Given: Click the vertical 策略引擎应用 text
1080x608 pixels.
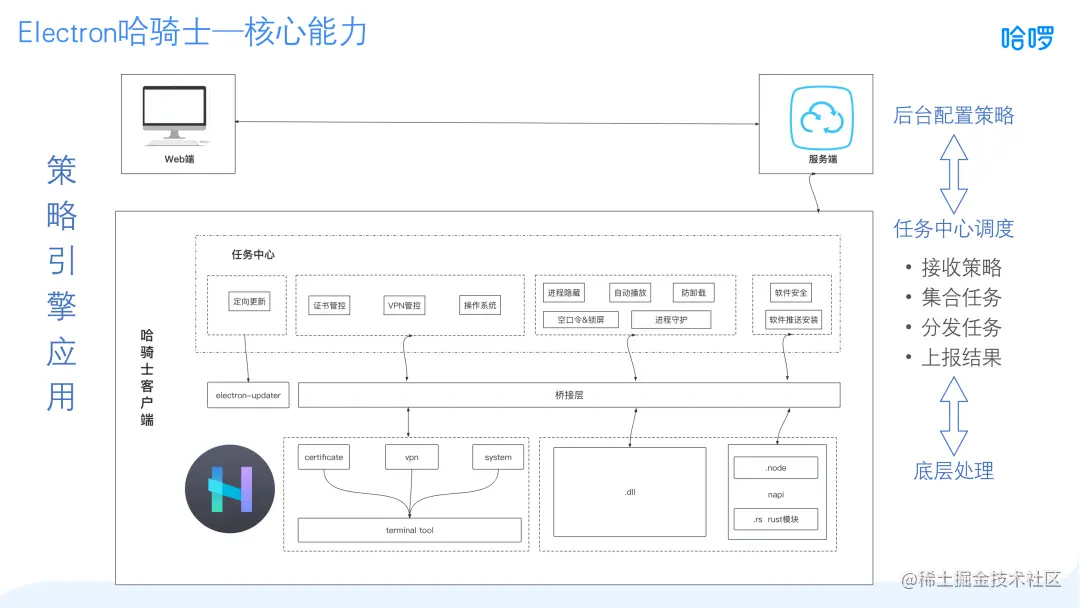Looking at the screenshot, I should (x=61, y=283).
